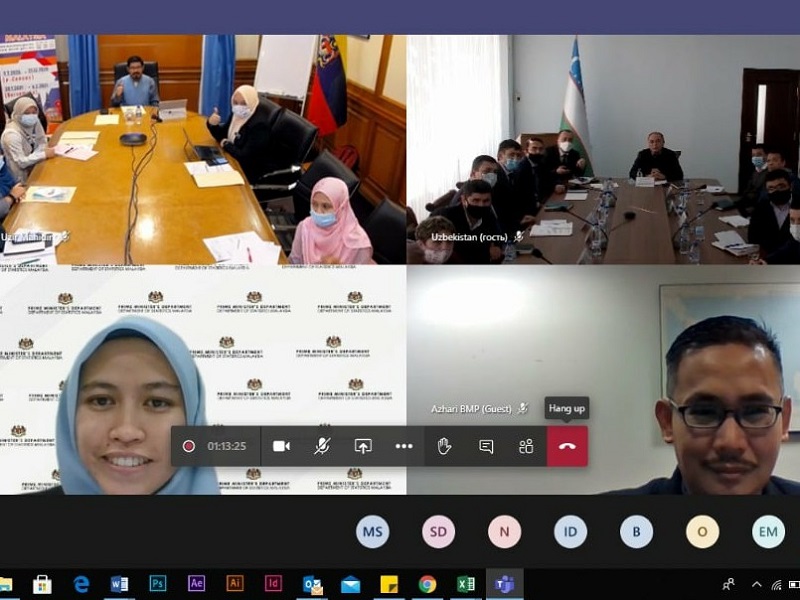Open the More actions ellipsis menu
The image size is (800, 600).
[x=404, y=446]
